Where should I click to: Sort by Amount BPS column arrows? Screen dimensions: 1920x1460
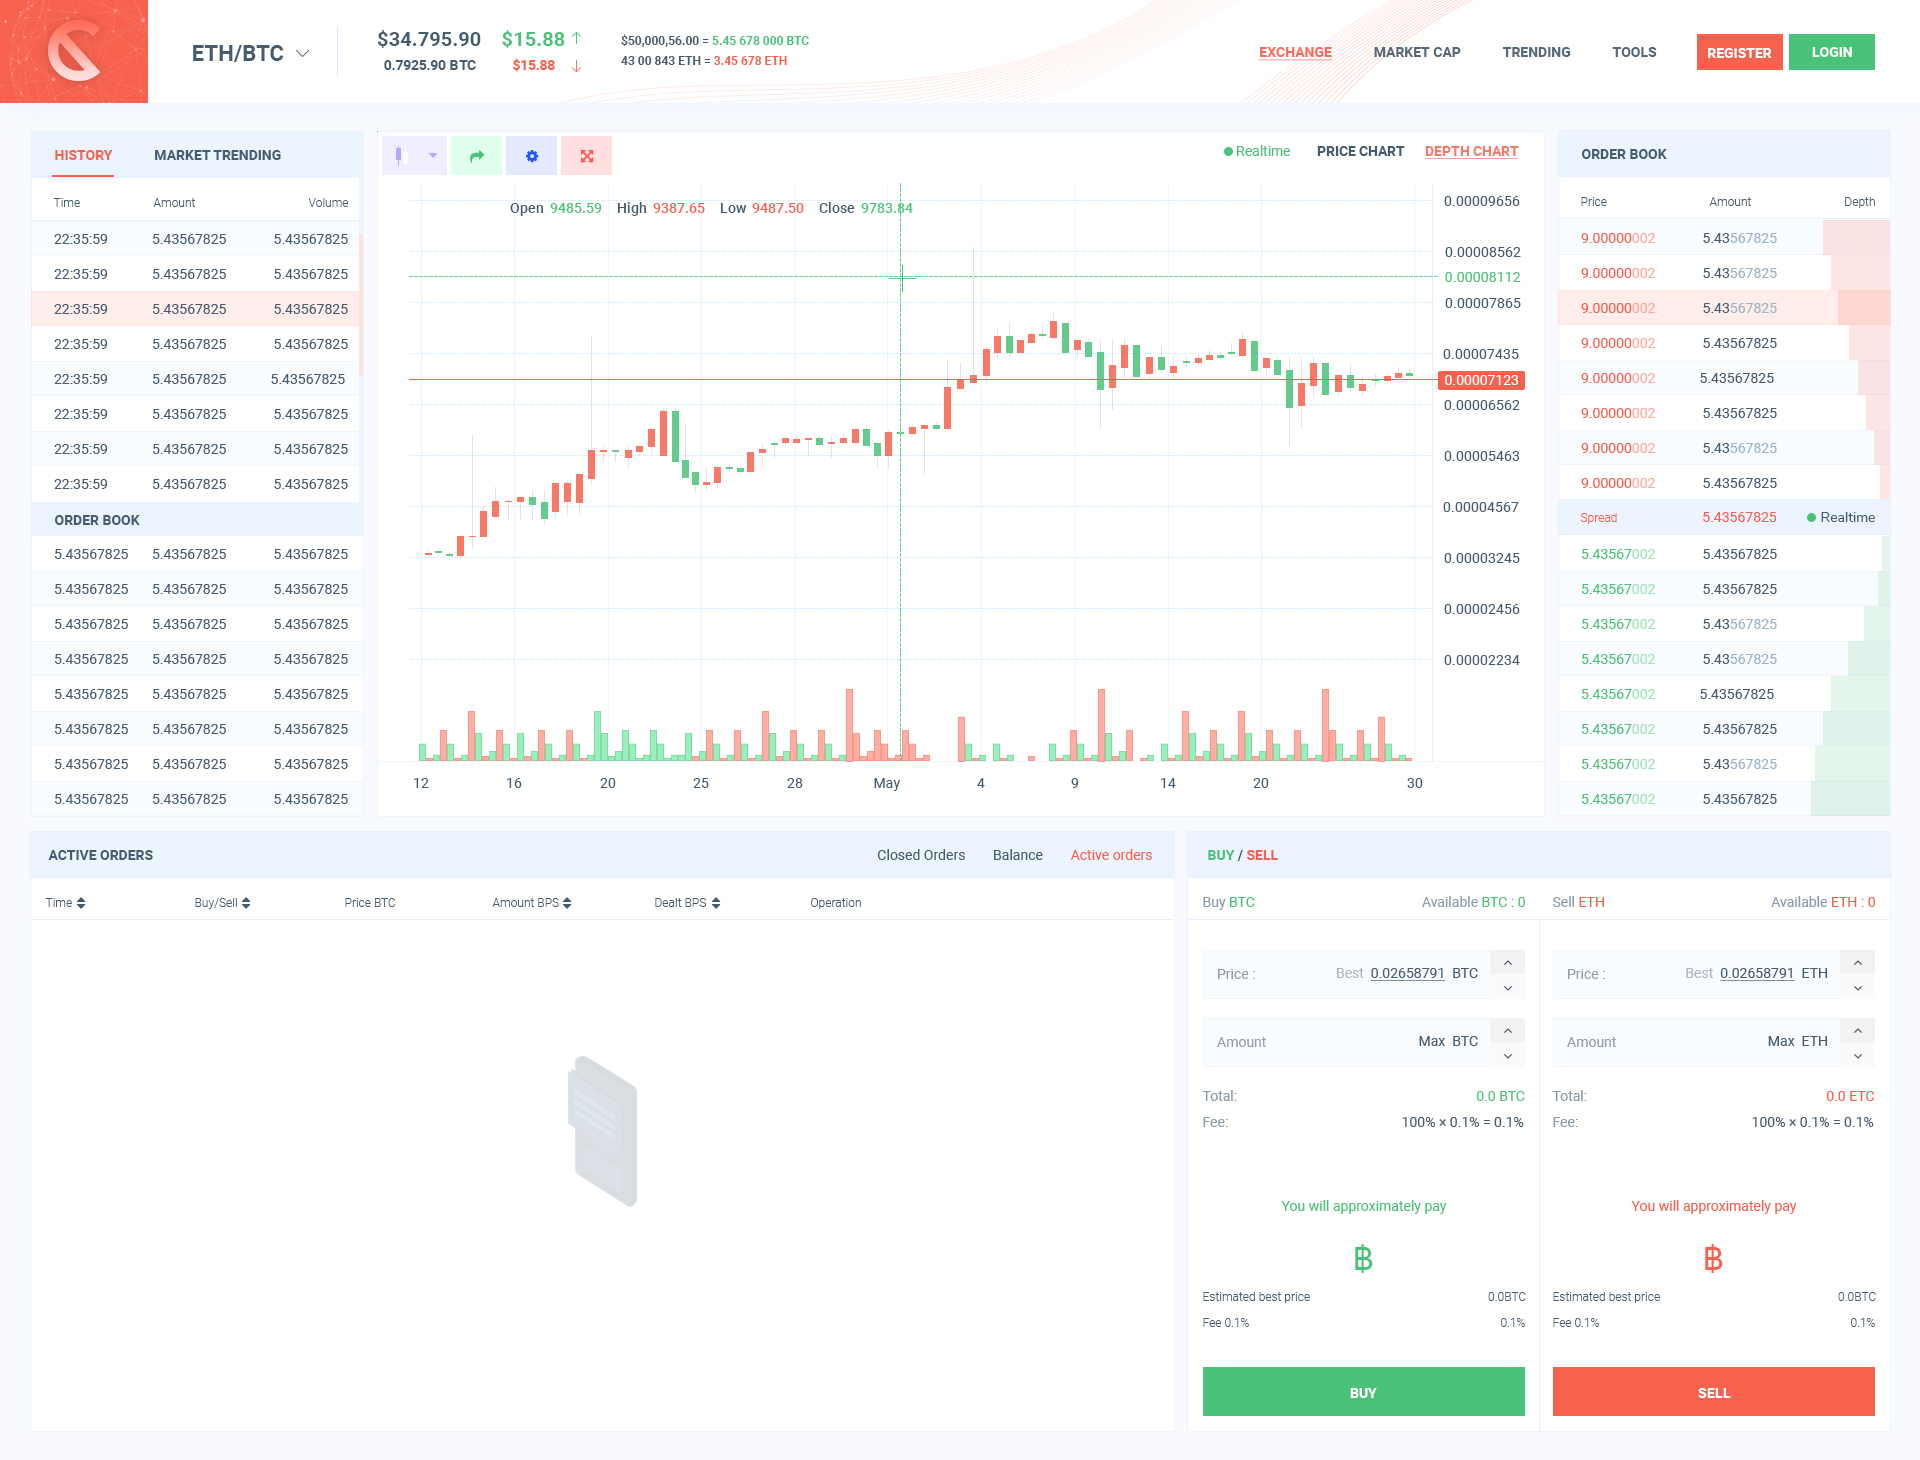567,903
